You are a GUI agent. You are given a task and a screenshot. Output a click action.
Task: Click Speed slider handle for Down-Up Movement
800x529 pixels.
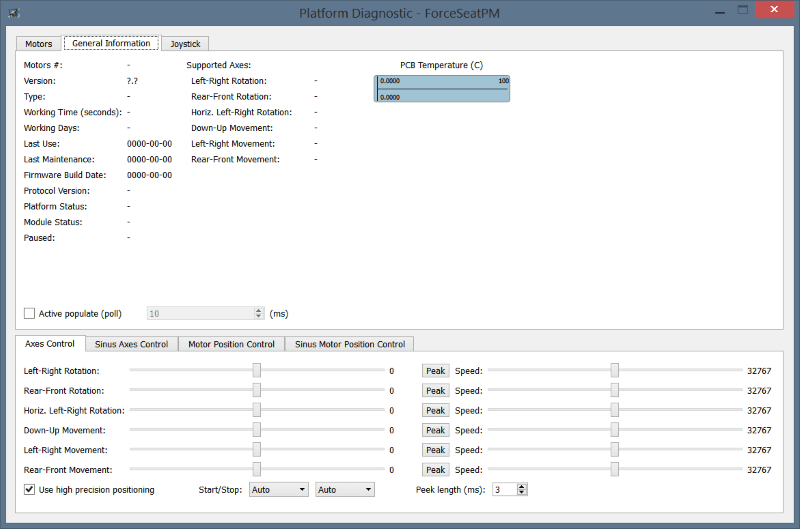[x=615, y=430]
